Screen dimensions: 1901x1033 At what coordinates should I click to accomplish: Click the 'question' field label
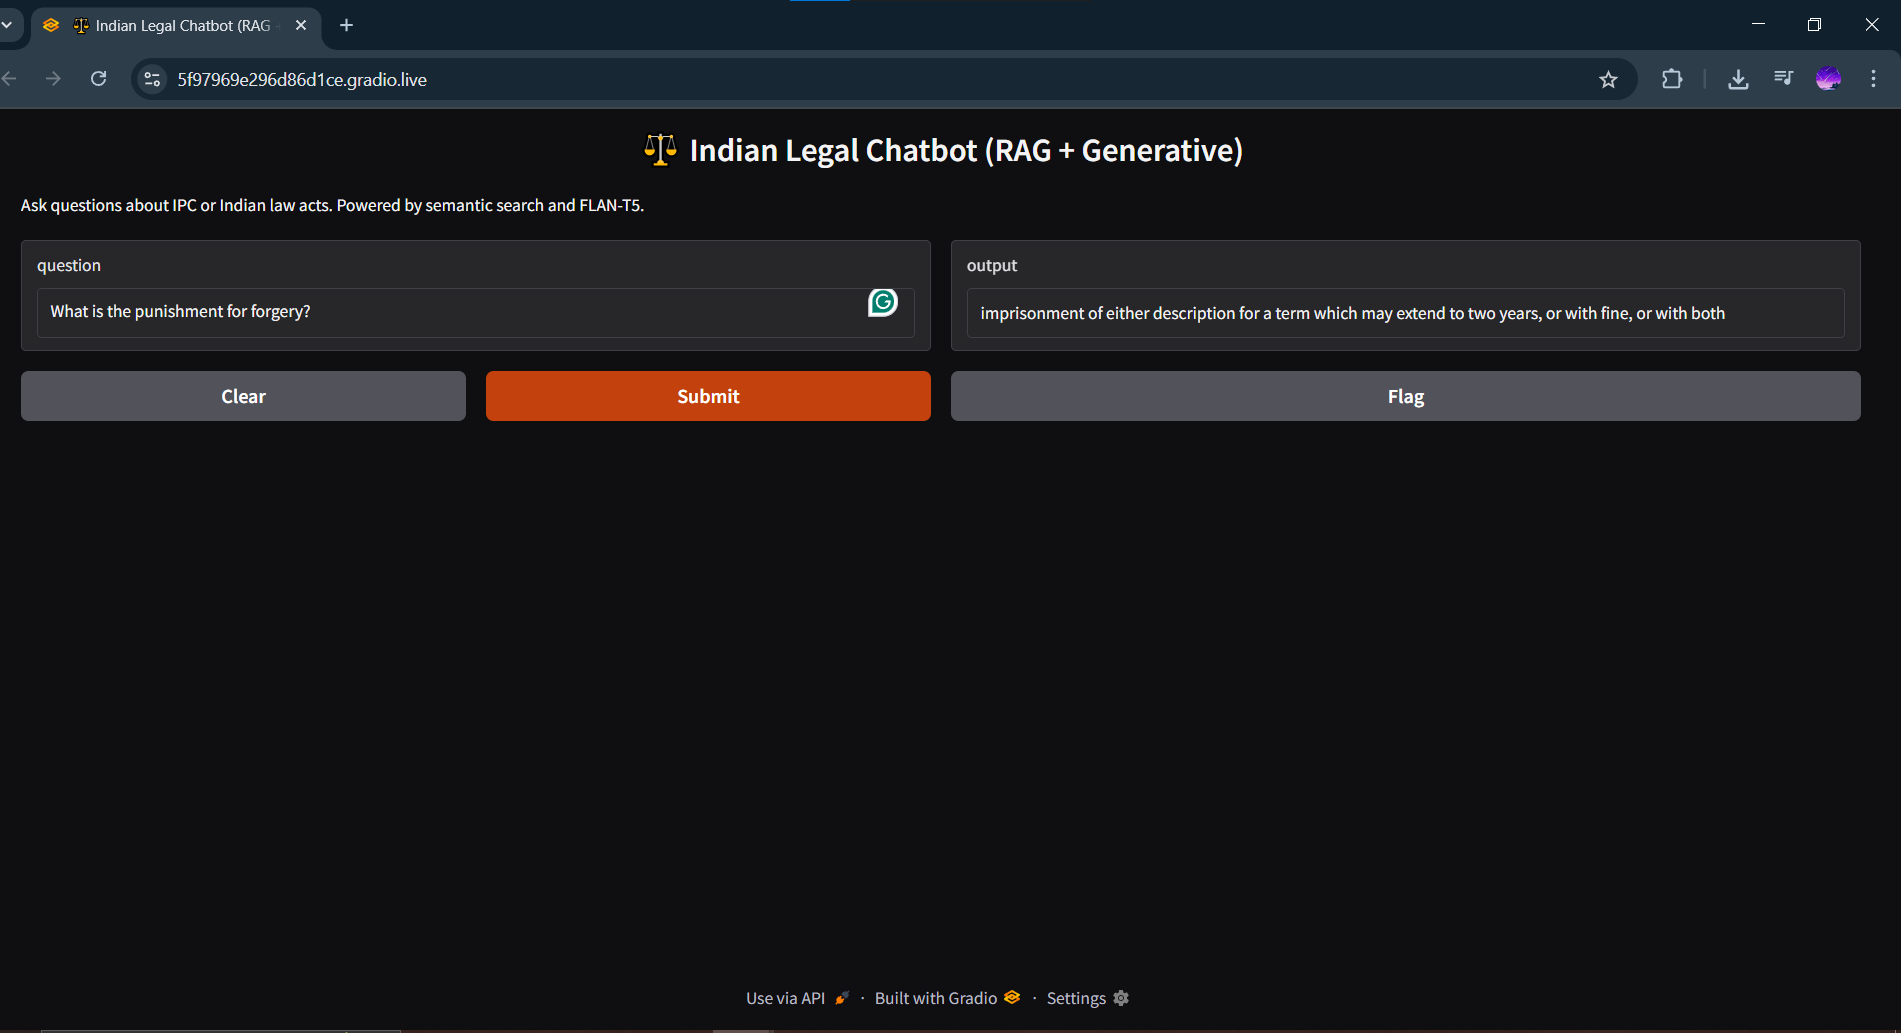(x=69, y=265)
